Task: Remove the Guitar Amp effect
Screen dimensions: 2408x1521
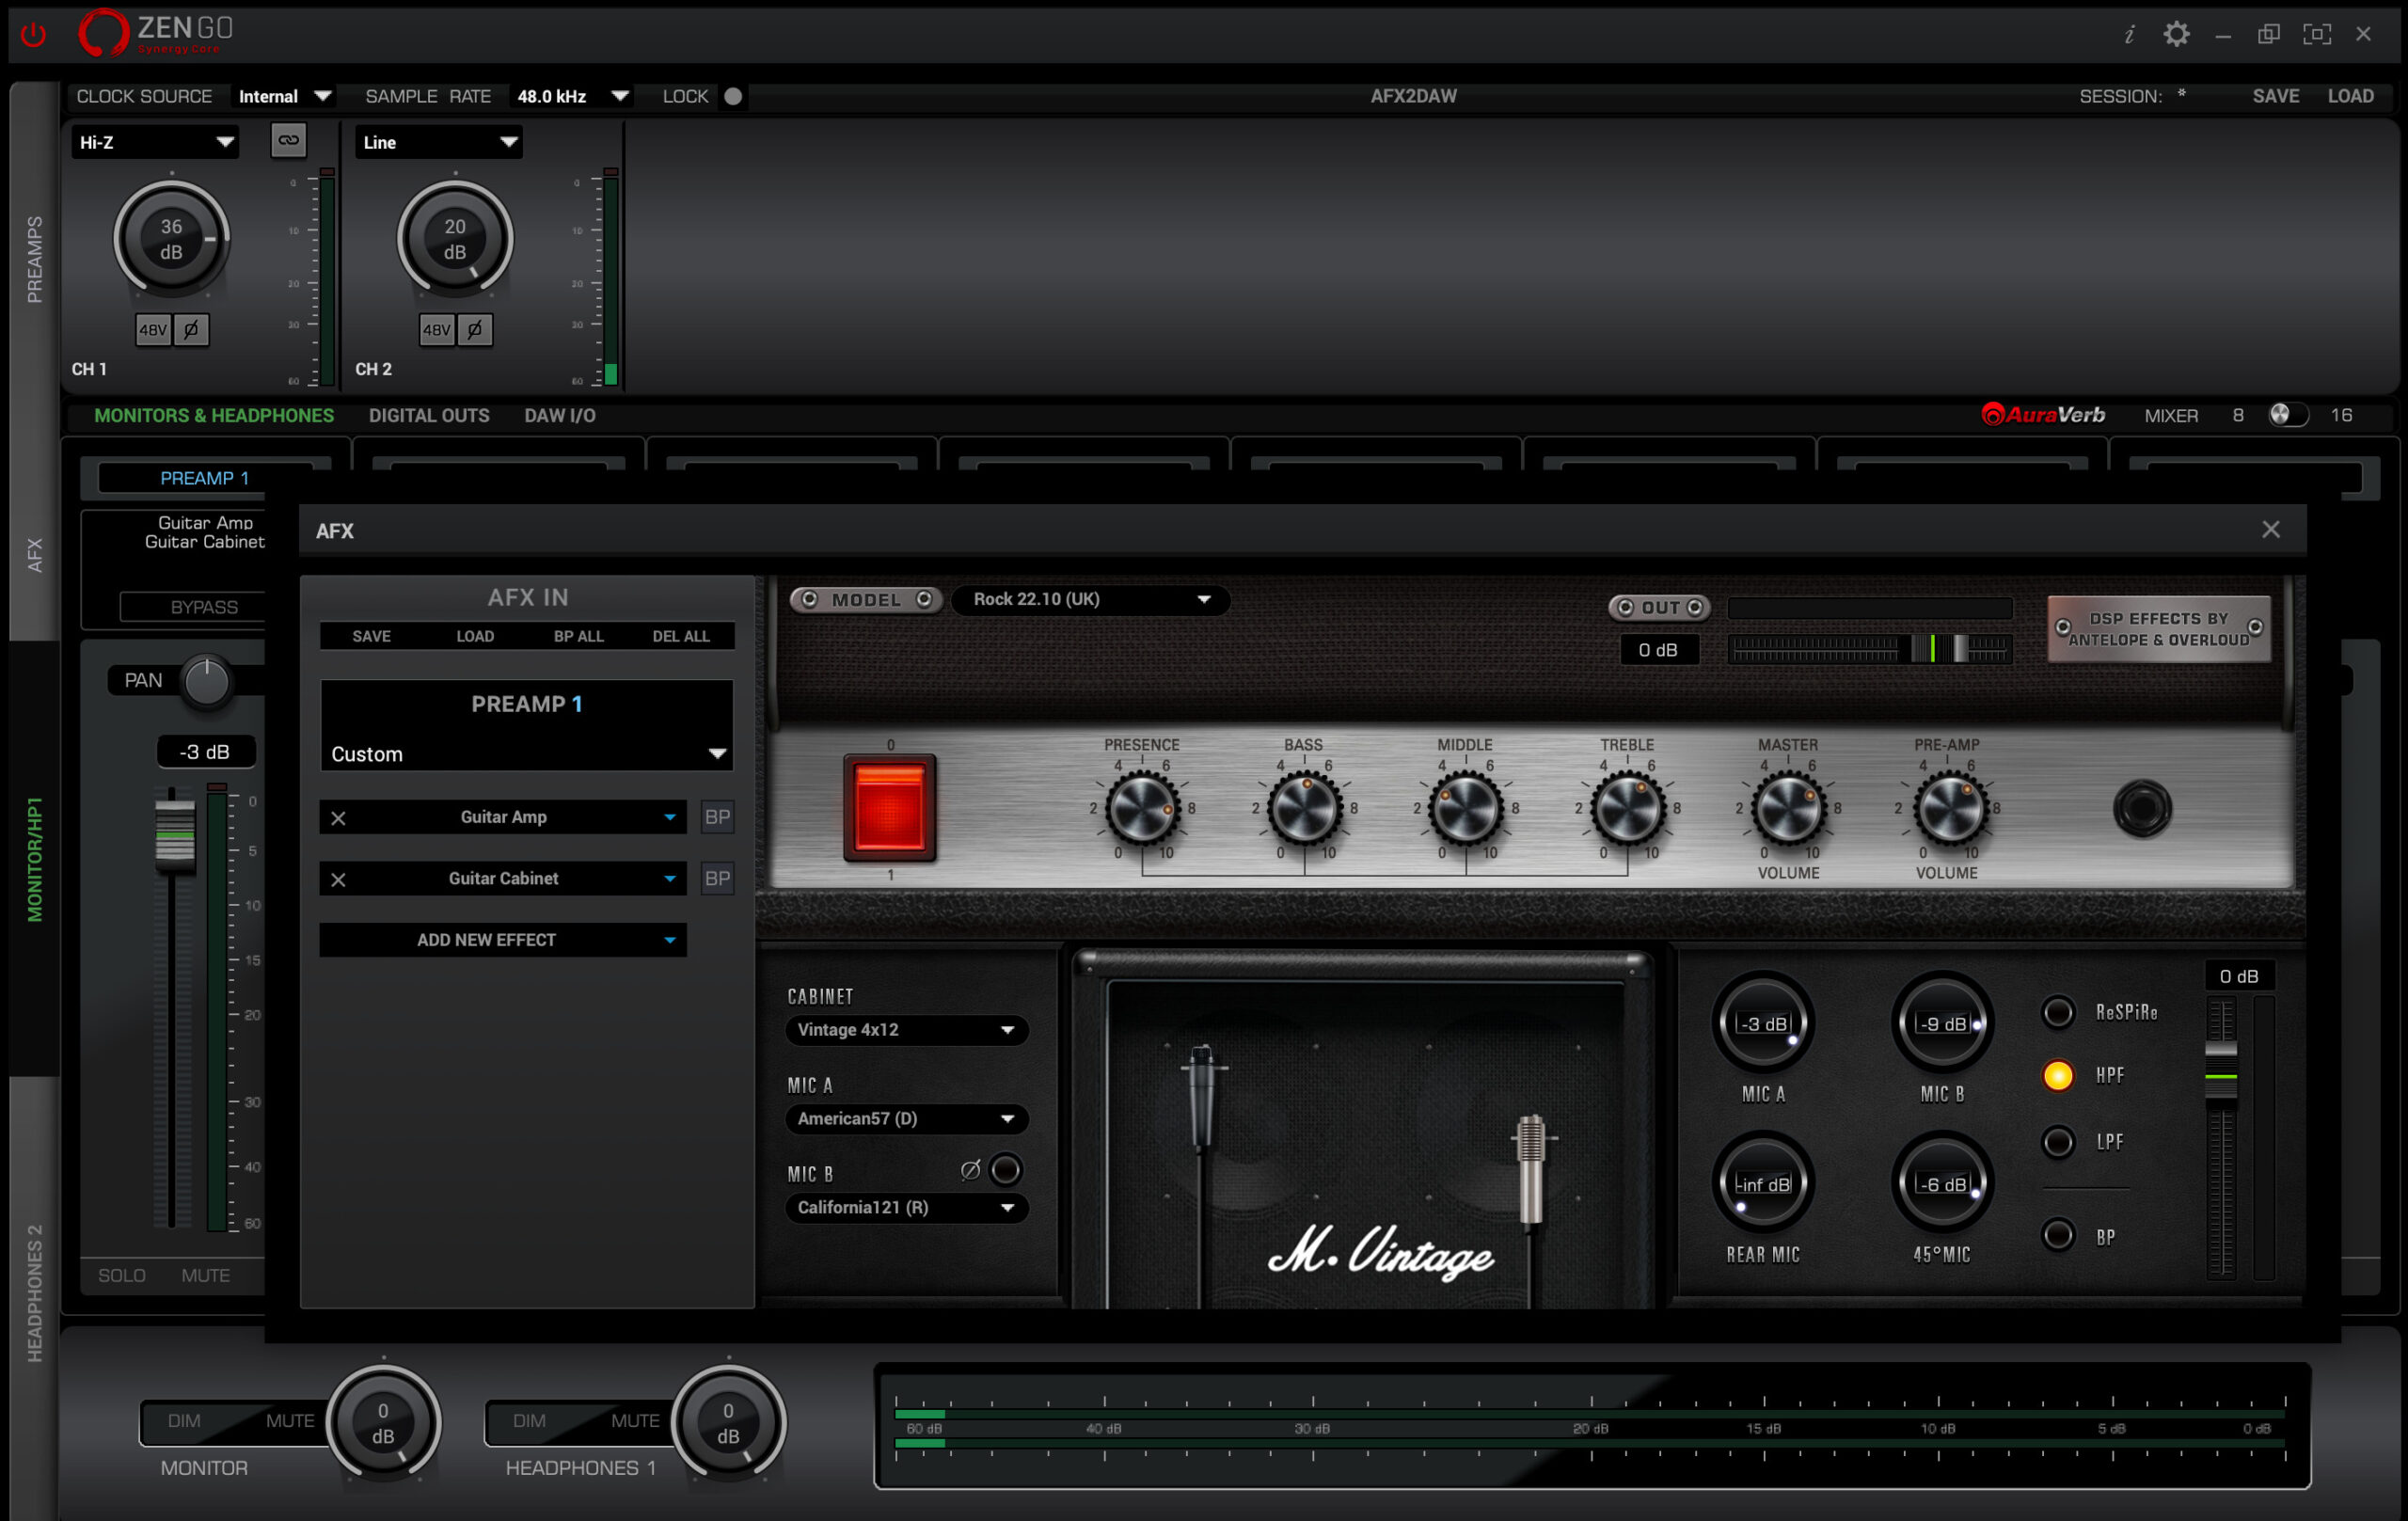Action: click(x=338, y=818)
